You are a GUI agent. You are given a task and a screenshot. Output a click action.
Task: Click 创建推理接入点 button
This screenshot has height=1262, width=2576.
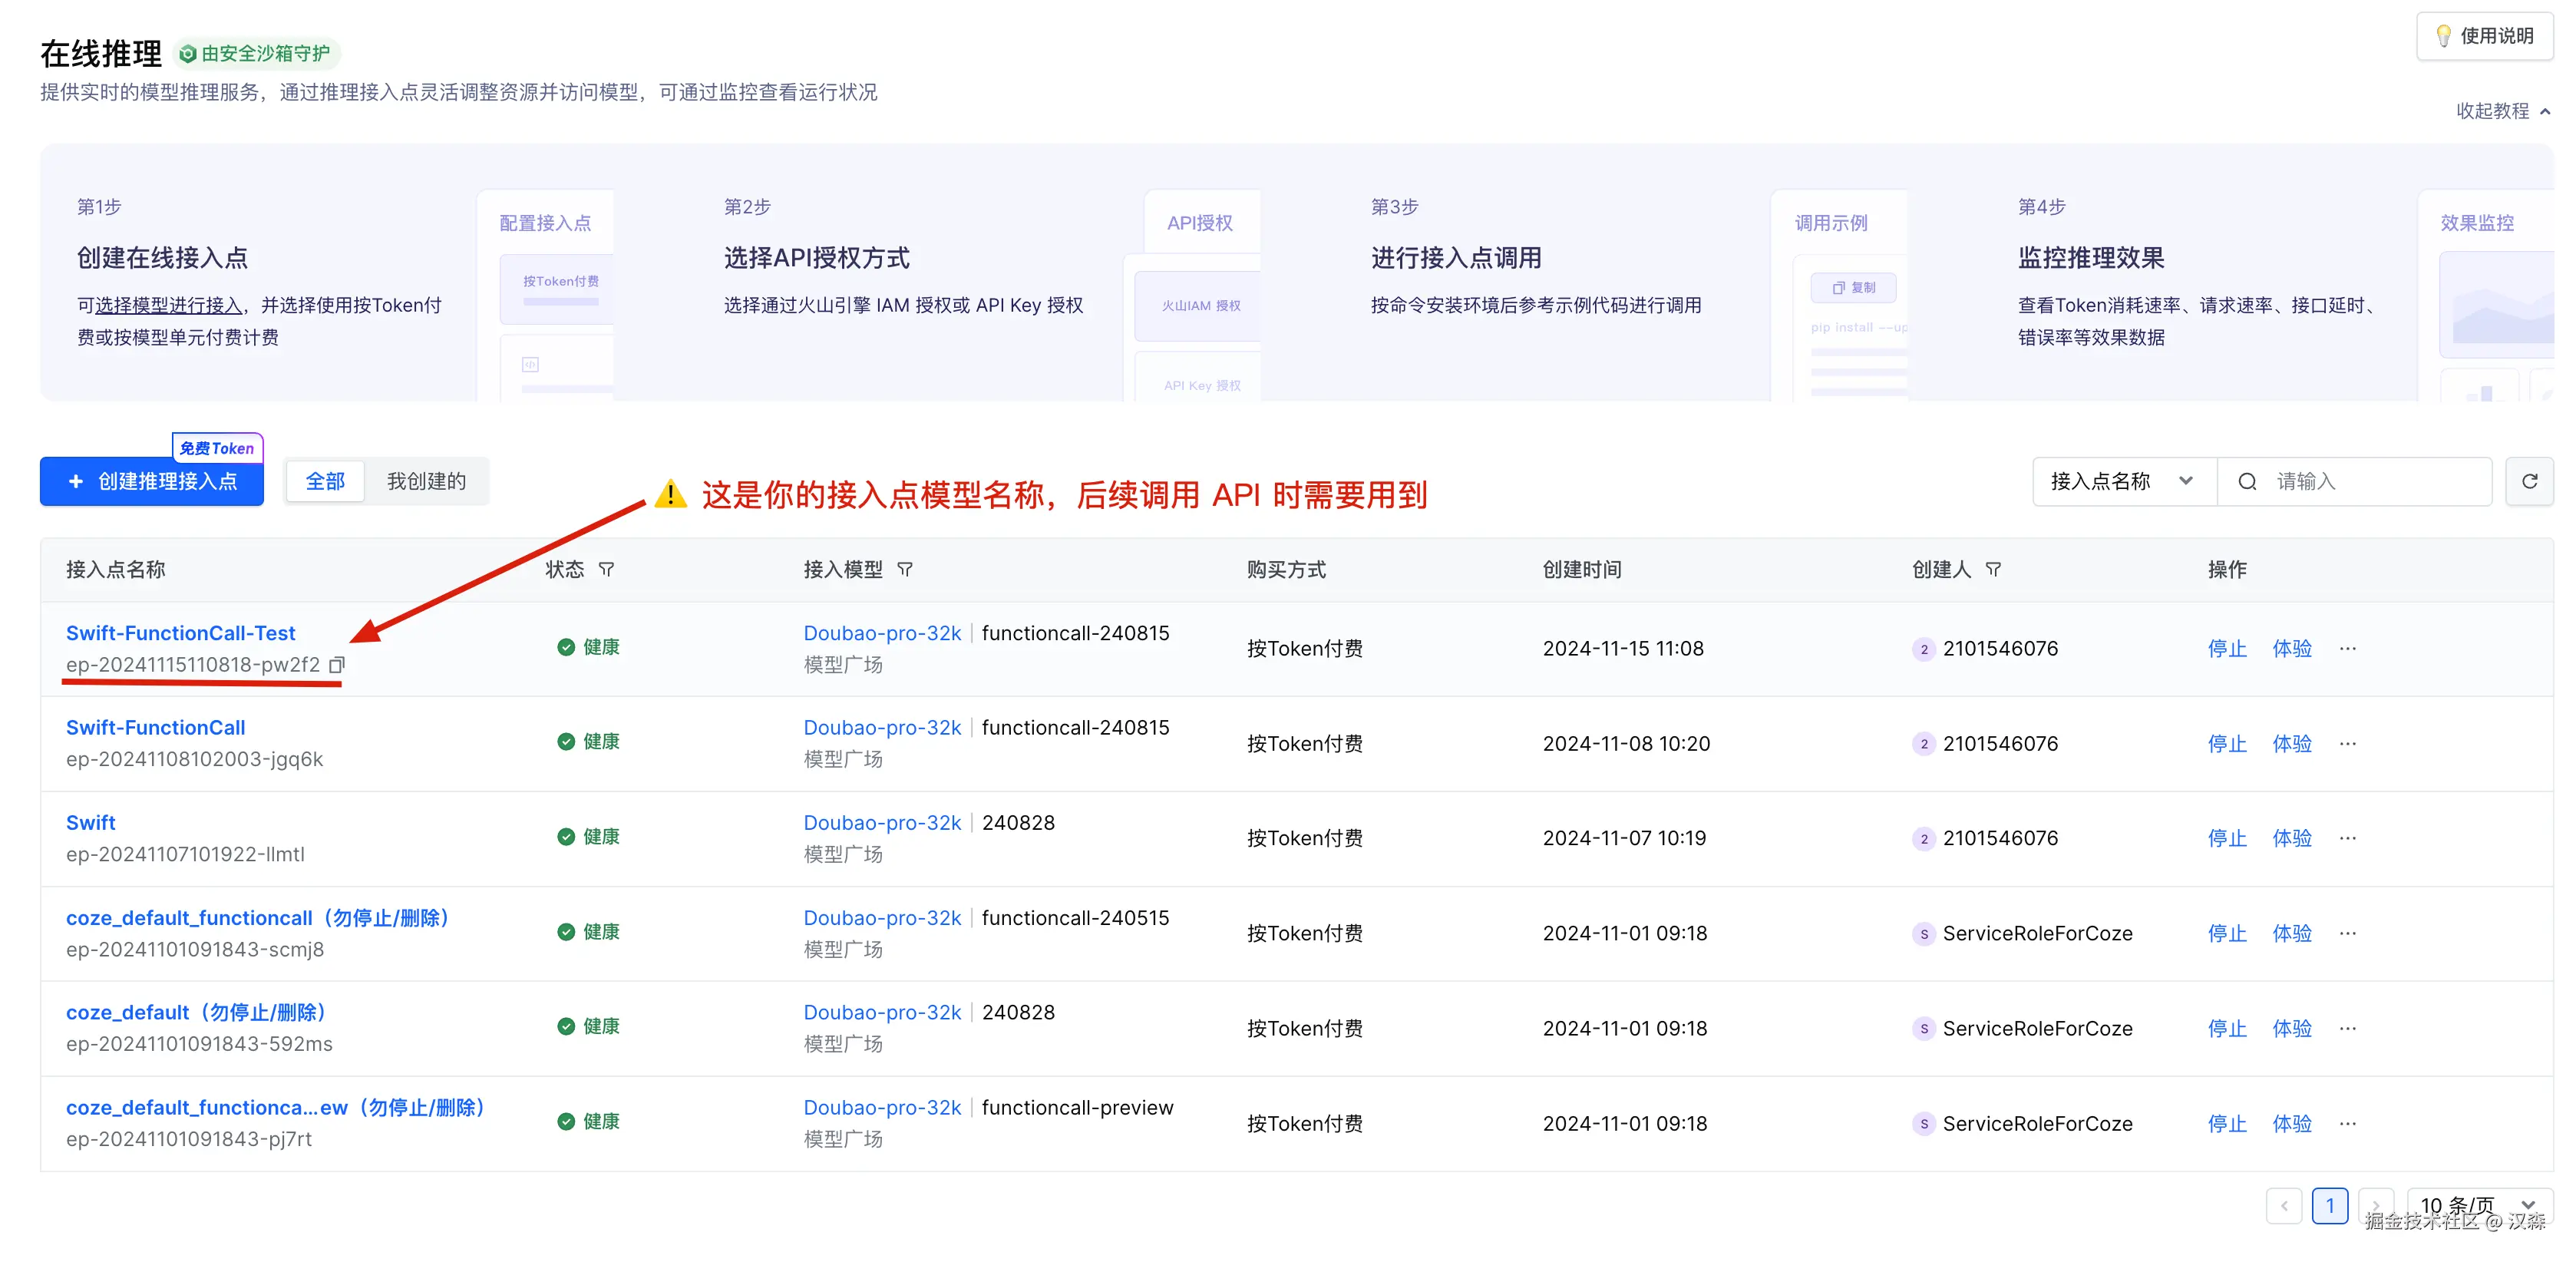point(152,481)
